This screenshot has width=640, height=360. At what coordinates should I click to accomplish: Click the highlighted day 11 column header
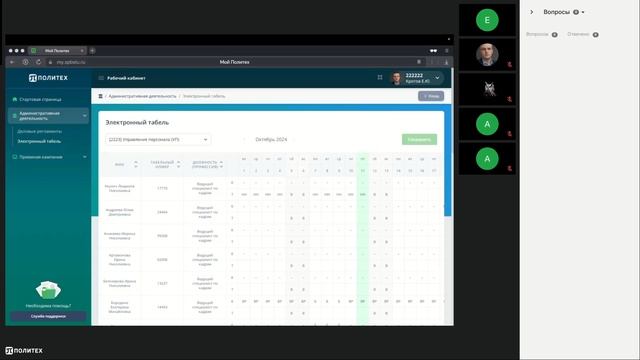click(362, 171)
